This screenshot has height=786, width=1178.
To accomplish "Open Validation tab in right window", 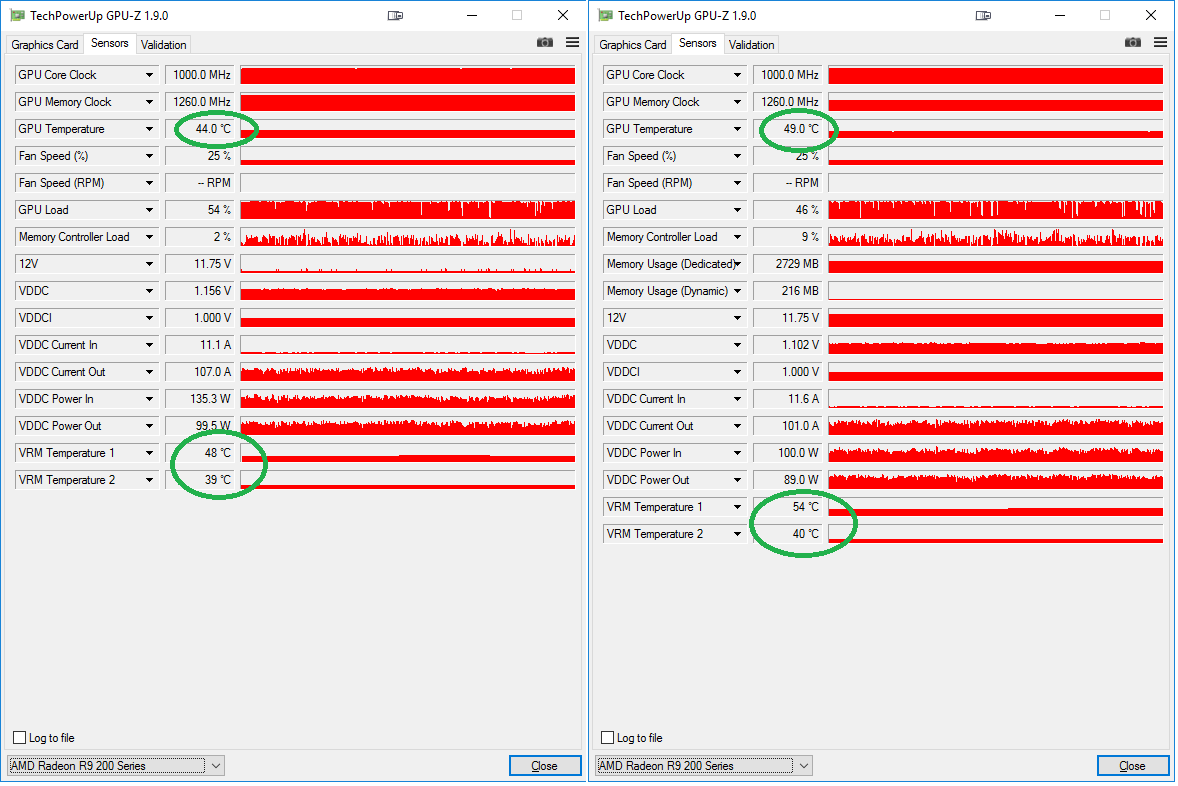I will tap(751, 45).
